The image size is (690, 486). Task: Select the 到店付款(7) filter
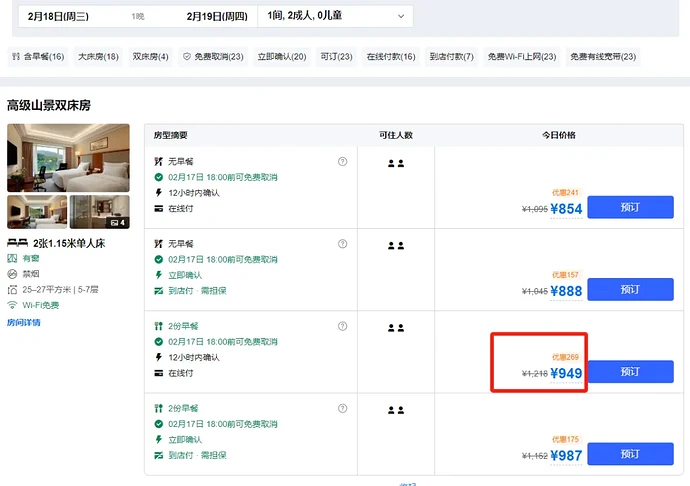coord(451,57)
